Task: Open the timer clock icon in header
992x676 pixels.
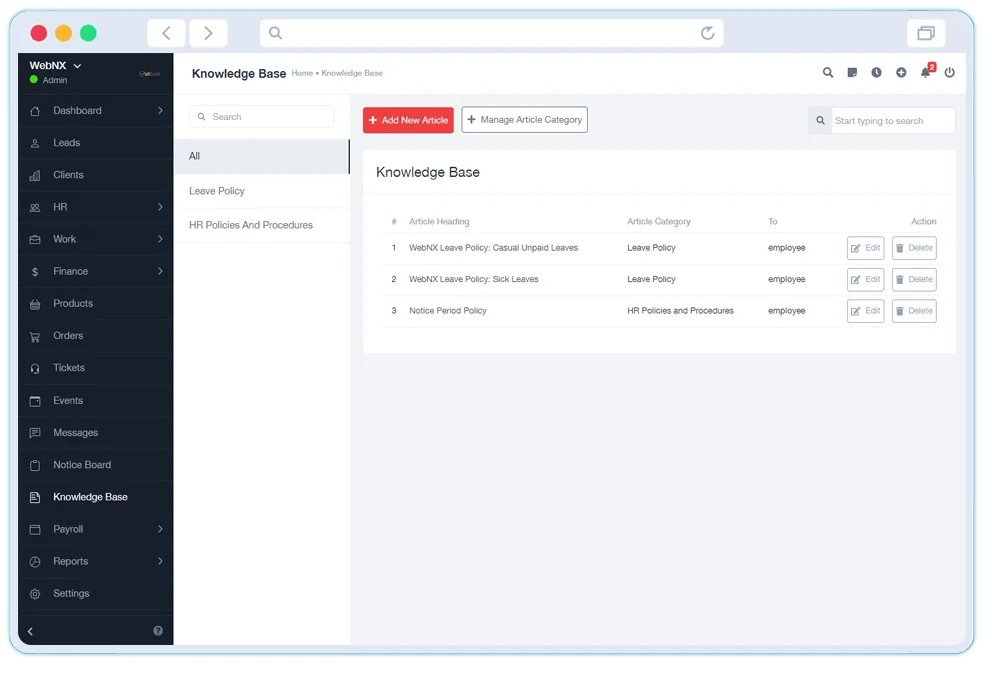Action: point(876,73)
